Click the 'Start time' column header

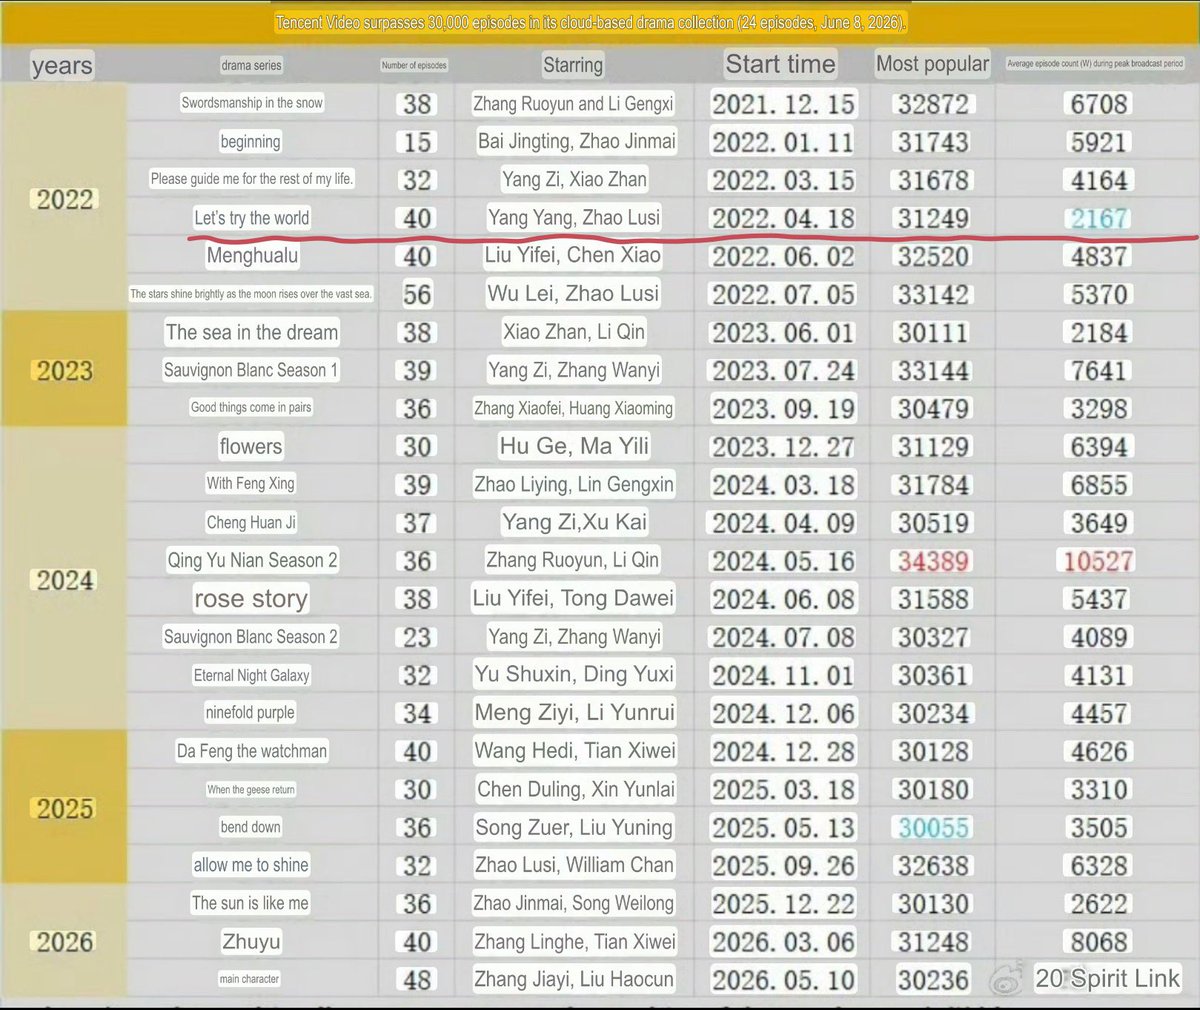pos(780,64)
